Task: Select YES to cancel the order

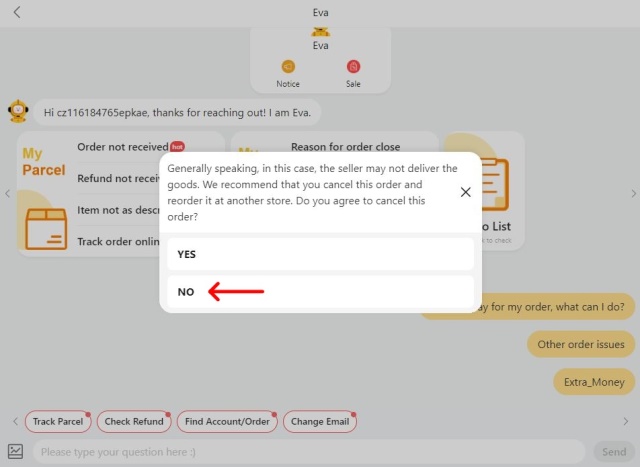Action: coord(320,254)
